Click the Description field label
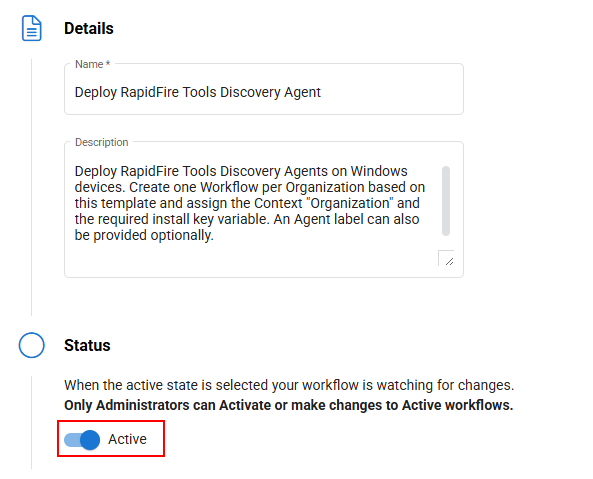593x479 pixels. [102, 142]
